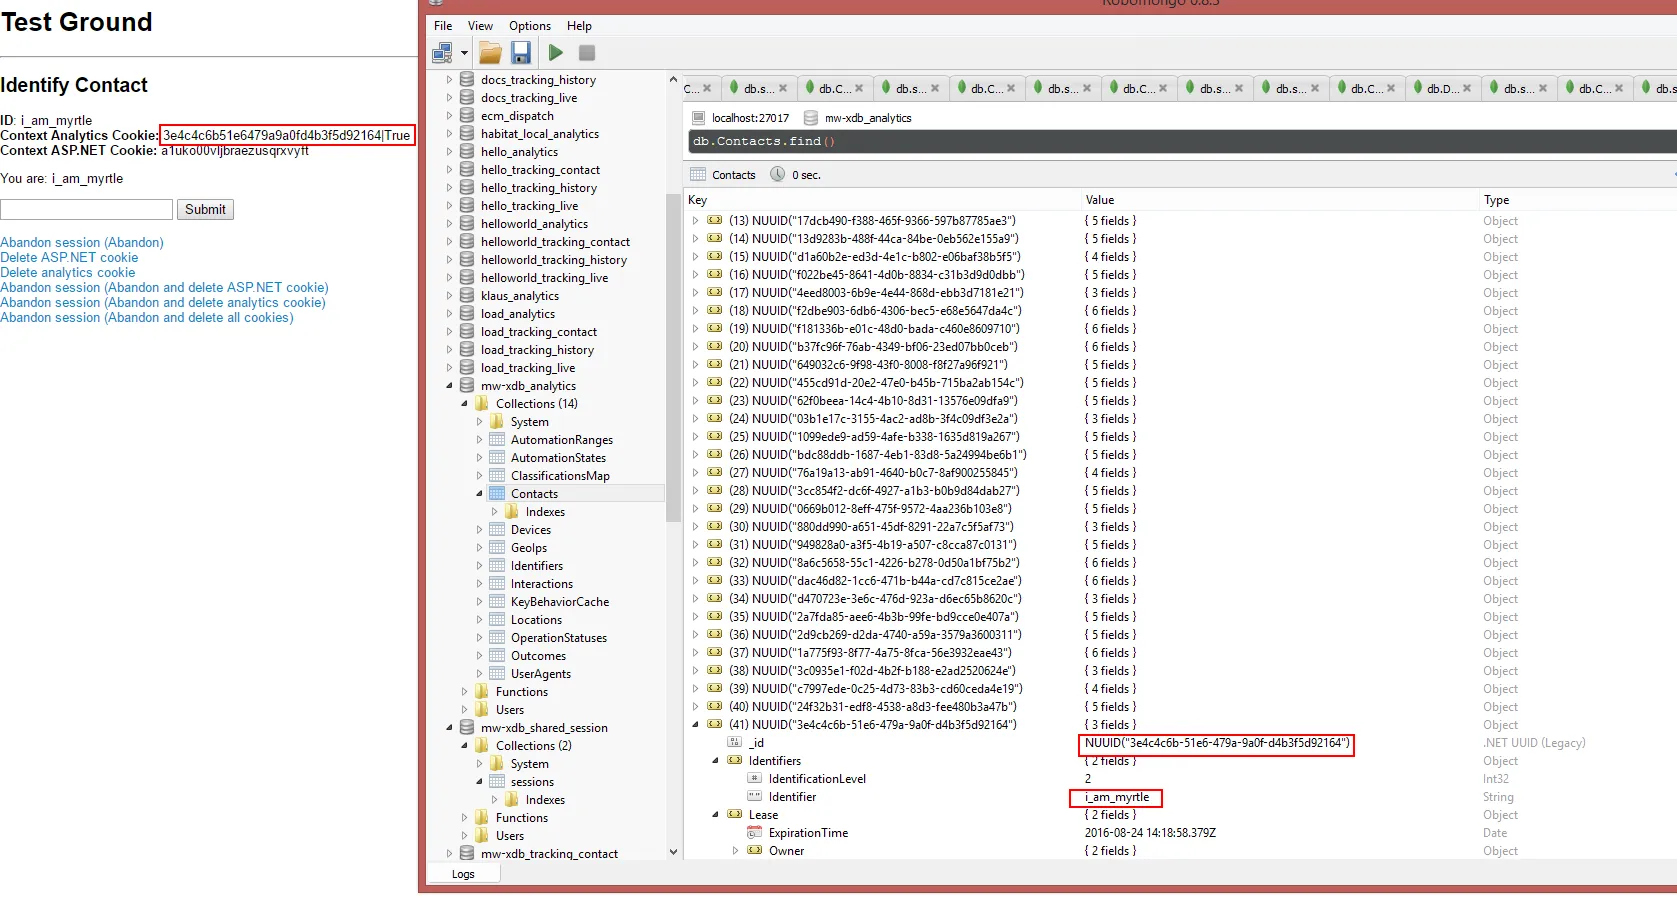This screenshot has width=1677, height=900.
Task: Save script with the floppy disk icon
Action: pyautogui.click(x=520, y=53)
